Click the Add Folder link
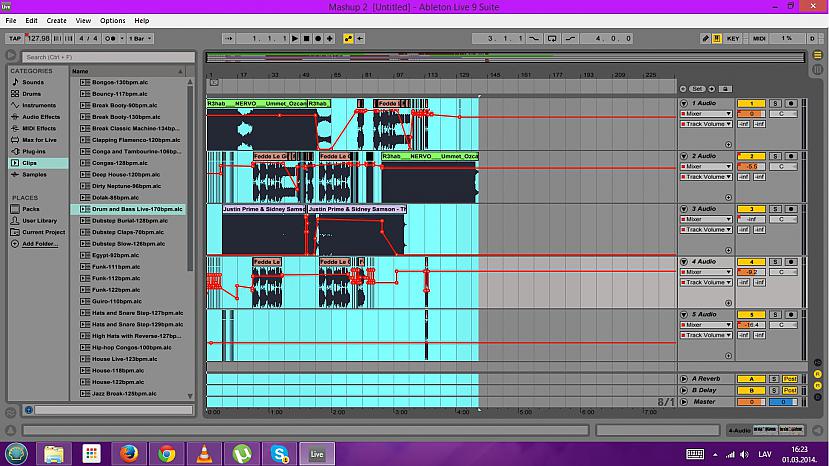Screen dimensions: 829x466 [40, 244]
